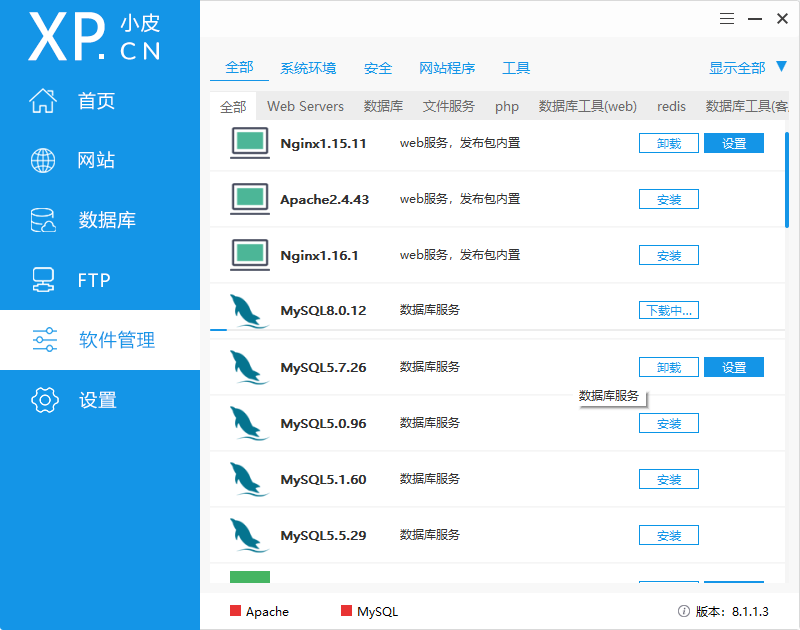Filter by Web Servers

(x=305, y=106)
